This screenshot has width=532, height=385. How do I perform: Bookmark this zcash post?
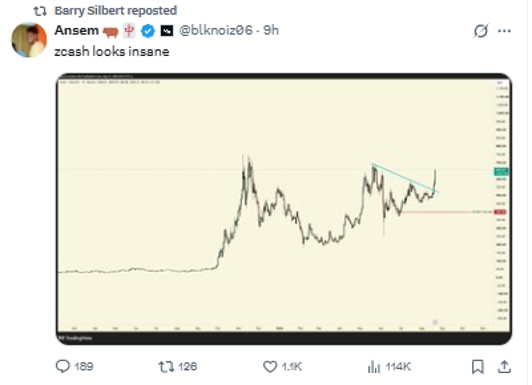[x=478, y=367]
